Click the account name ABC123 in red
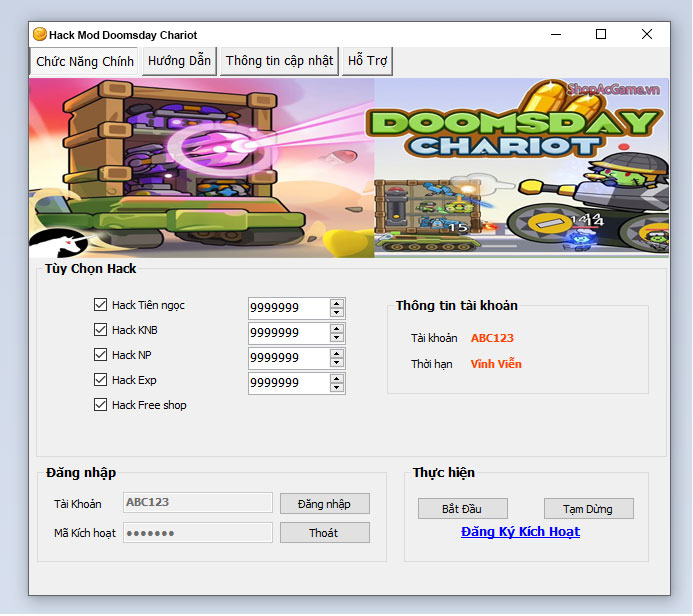This screenshot has width=693, height=616. 492,338
